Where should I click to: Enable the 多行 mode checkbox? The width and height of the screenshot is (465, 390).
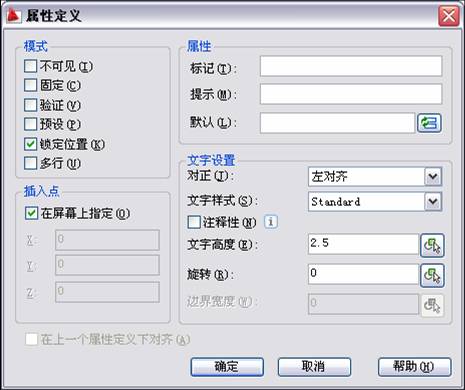tap(30, 163)
